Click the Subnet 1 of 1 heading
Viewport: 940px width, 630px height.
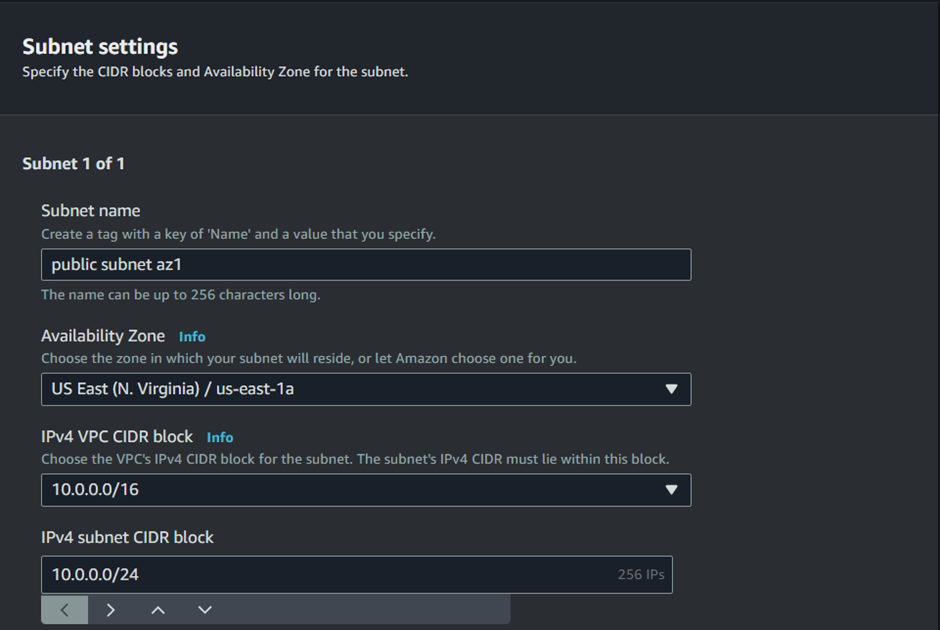tap(73, 164)
